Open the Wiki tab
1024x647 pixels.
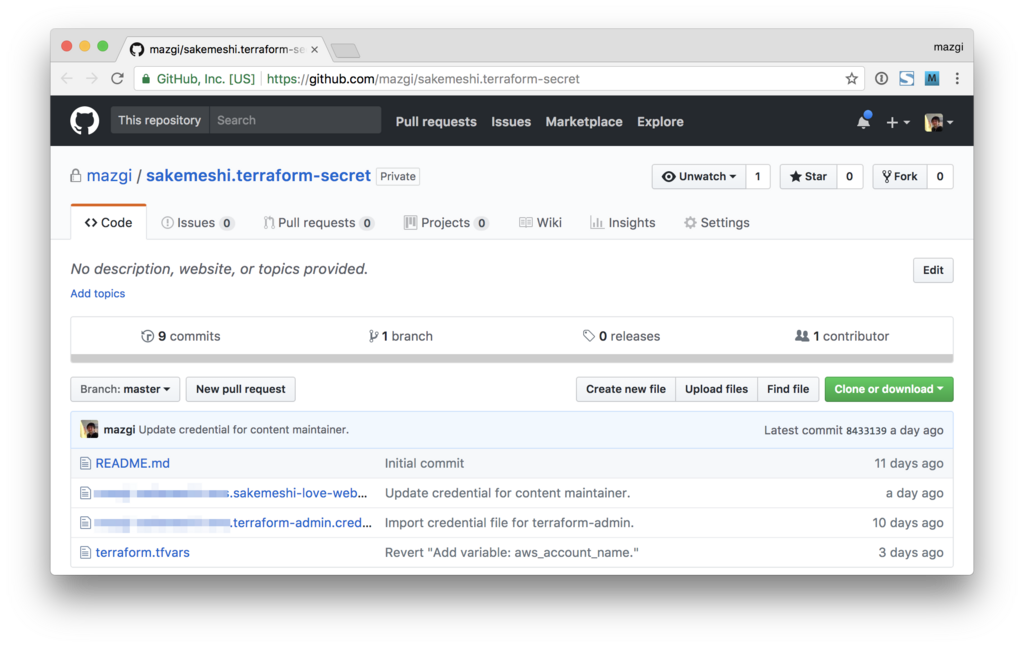(x=540, y=223)
